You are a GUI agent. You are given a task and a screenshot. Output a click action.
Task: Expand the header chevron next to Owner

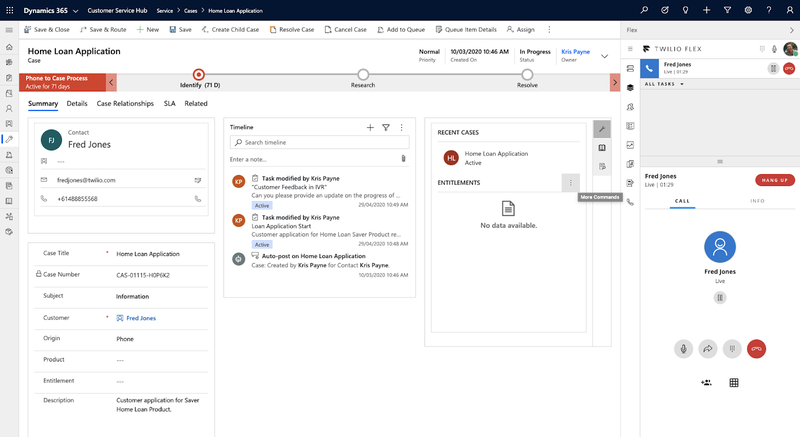(x=604, y=56)
